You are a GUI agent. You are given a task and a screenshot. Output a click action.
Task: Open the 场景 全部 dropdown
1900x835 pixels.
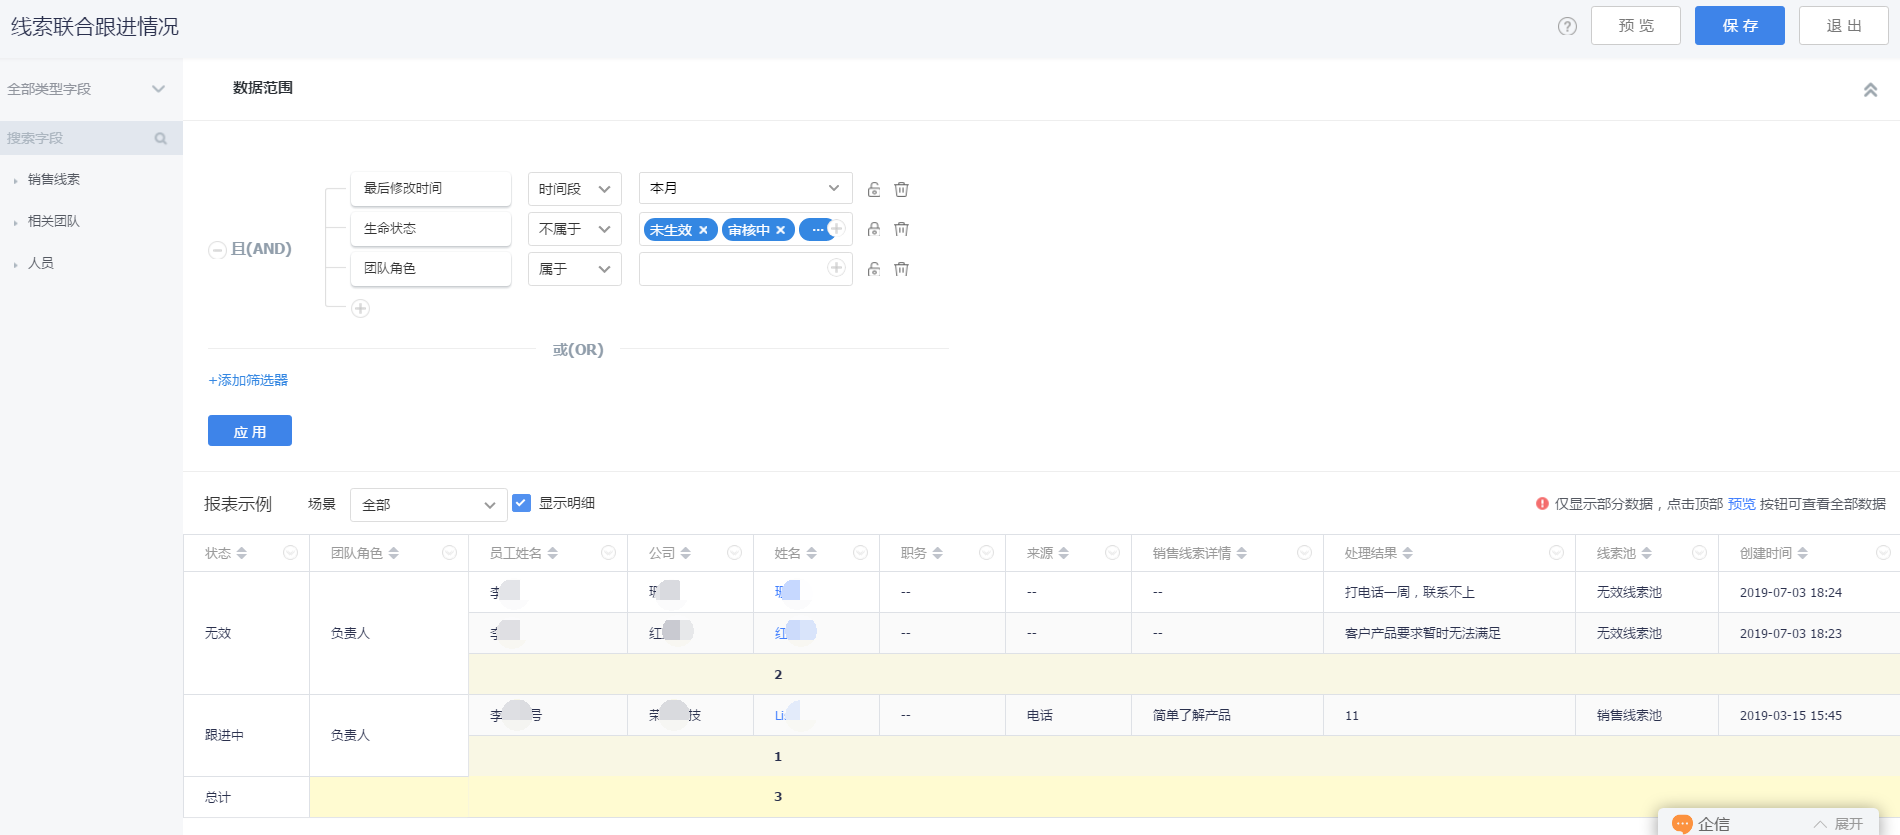click(x=429, y=505)
